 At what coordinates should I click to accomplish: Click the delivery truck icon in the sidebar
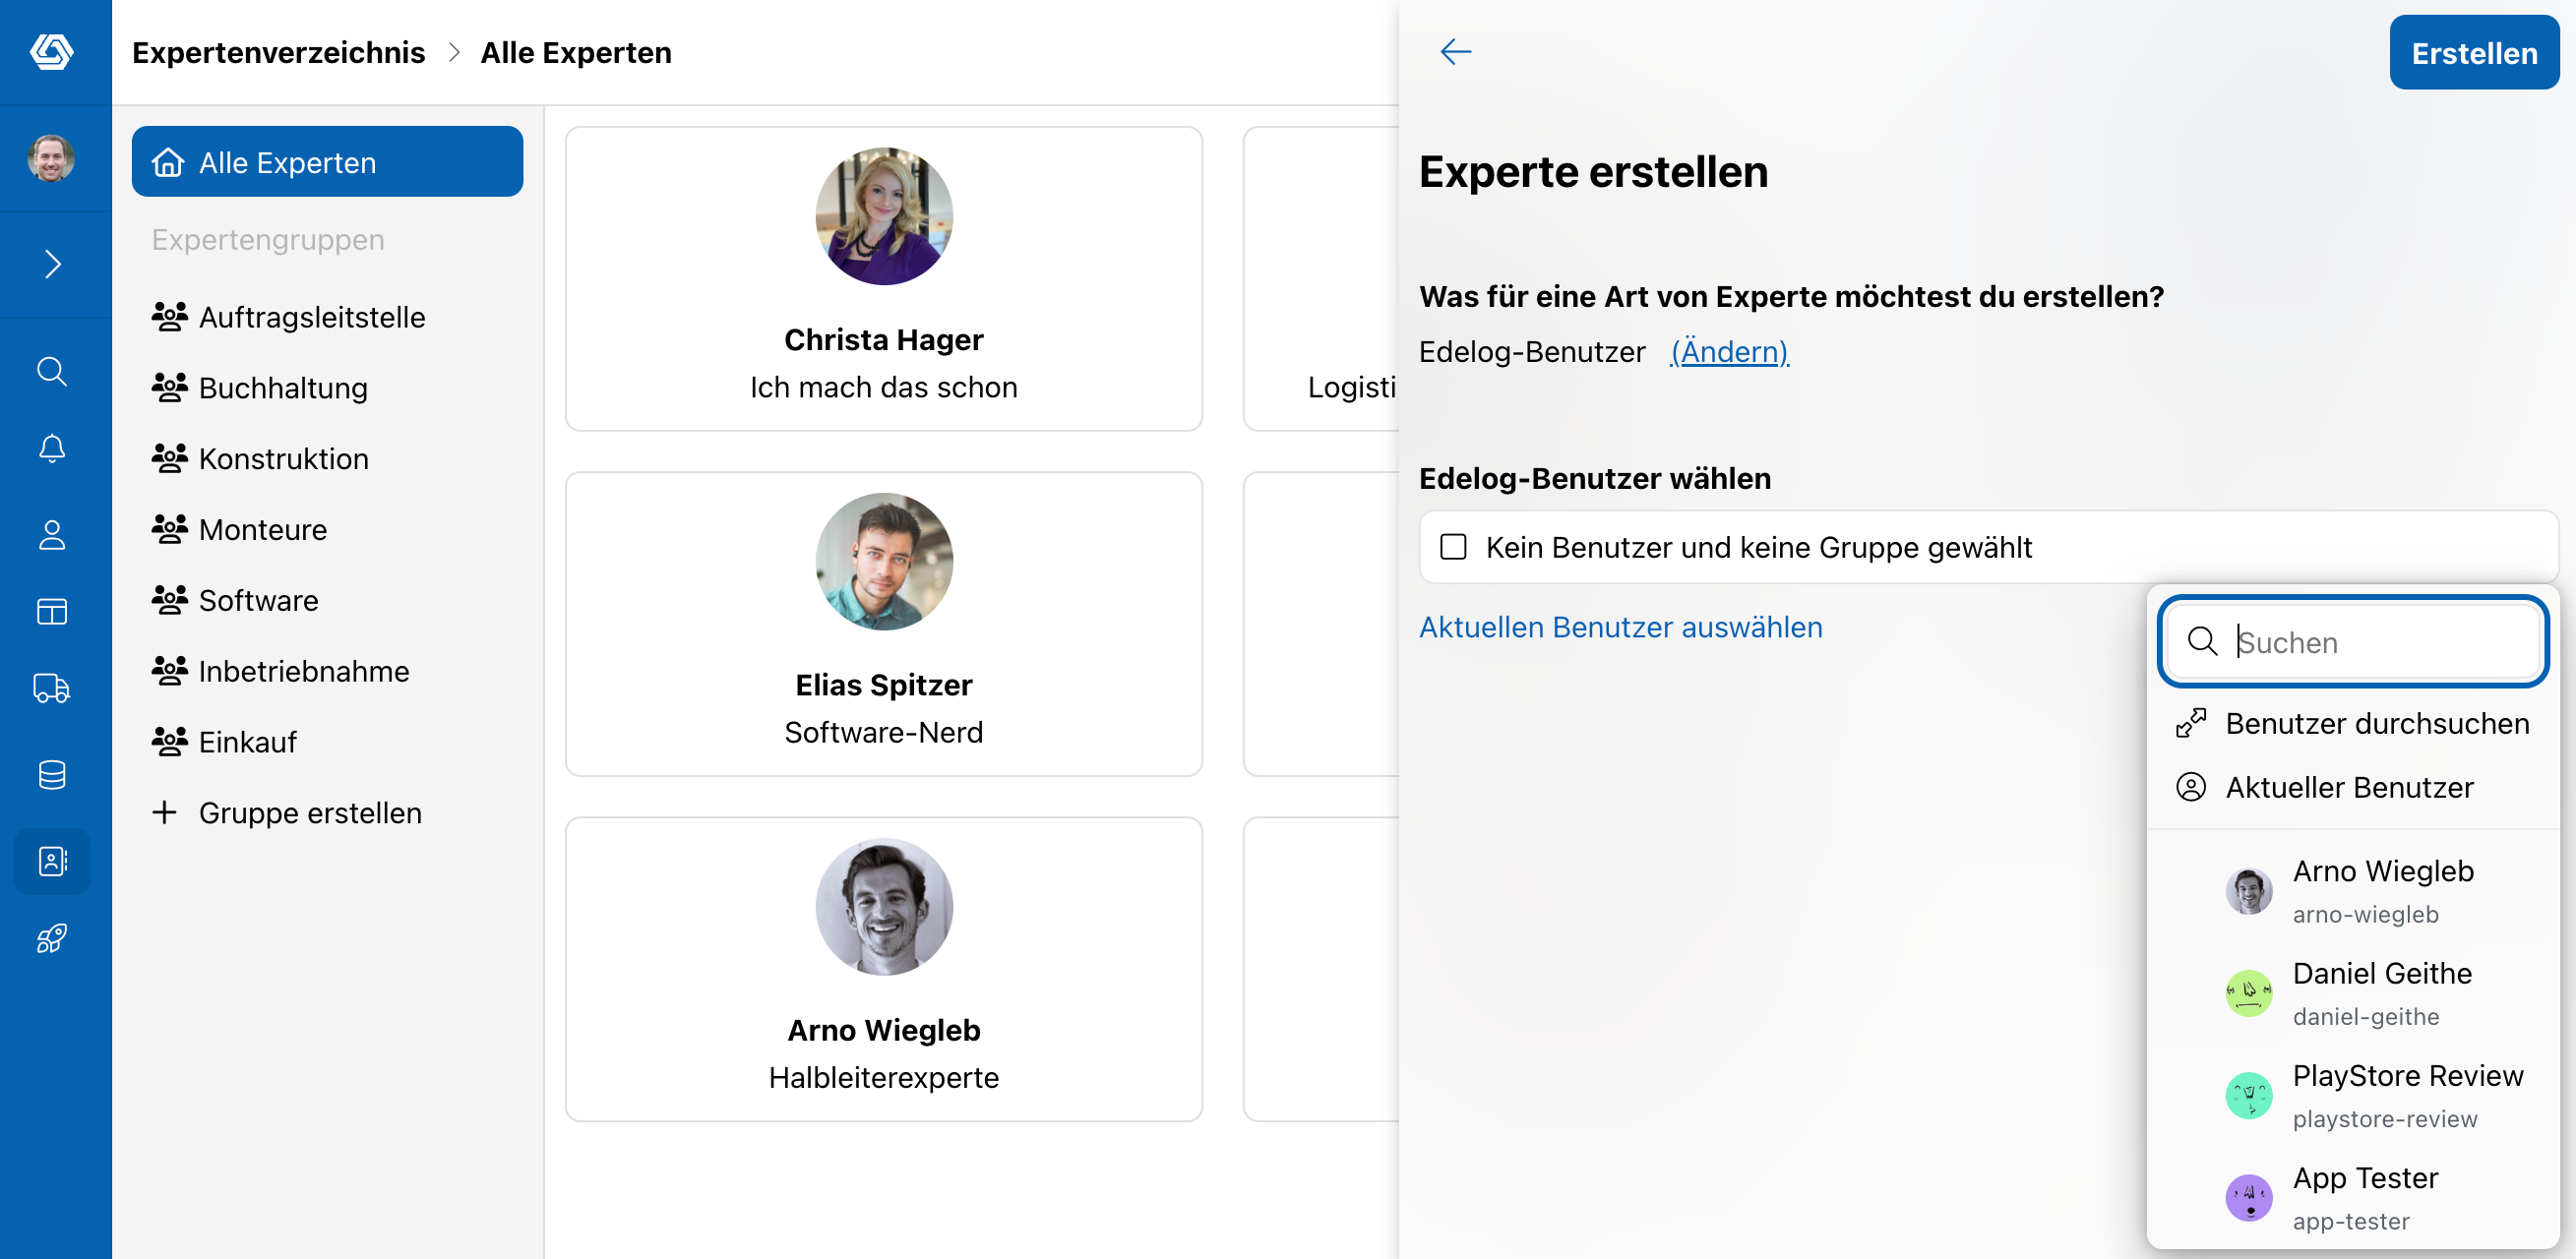coord(52,688)
